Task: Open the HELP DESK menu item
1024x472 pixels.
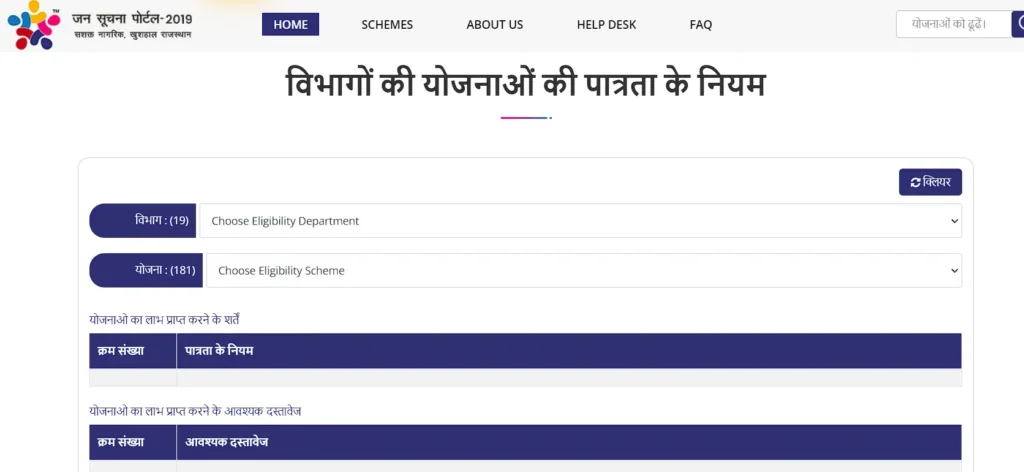Action: point(606,25)
